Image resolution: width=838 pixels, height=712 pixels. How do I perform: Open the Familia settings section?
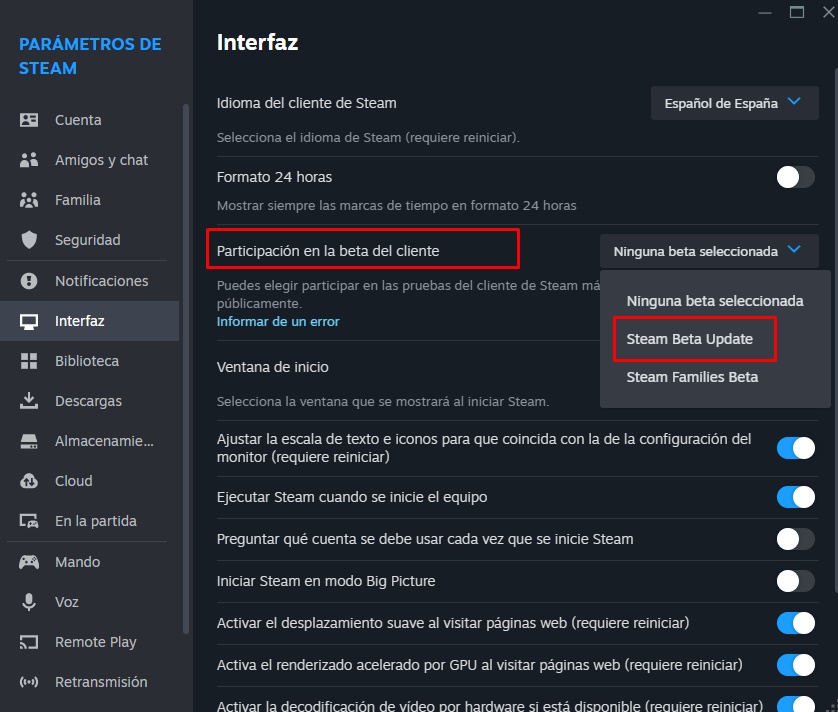pyautogui.click(x=90, y=200)
